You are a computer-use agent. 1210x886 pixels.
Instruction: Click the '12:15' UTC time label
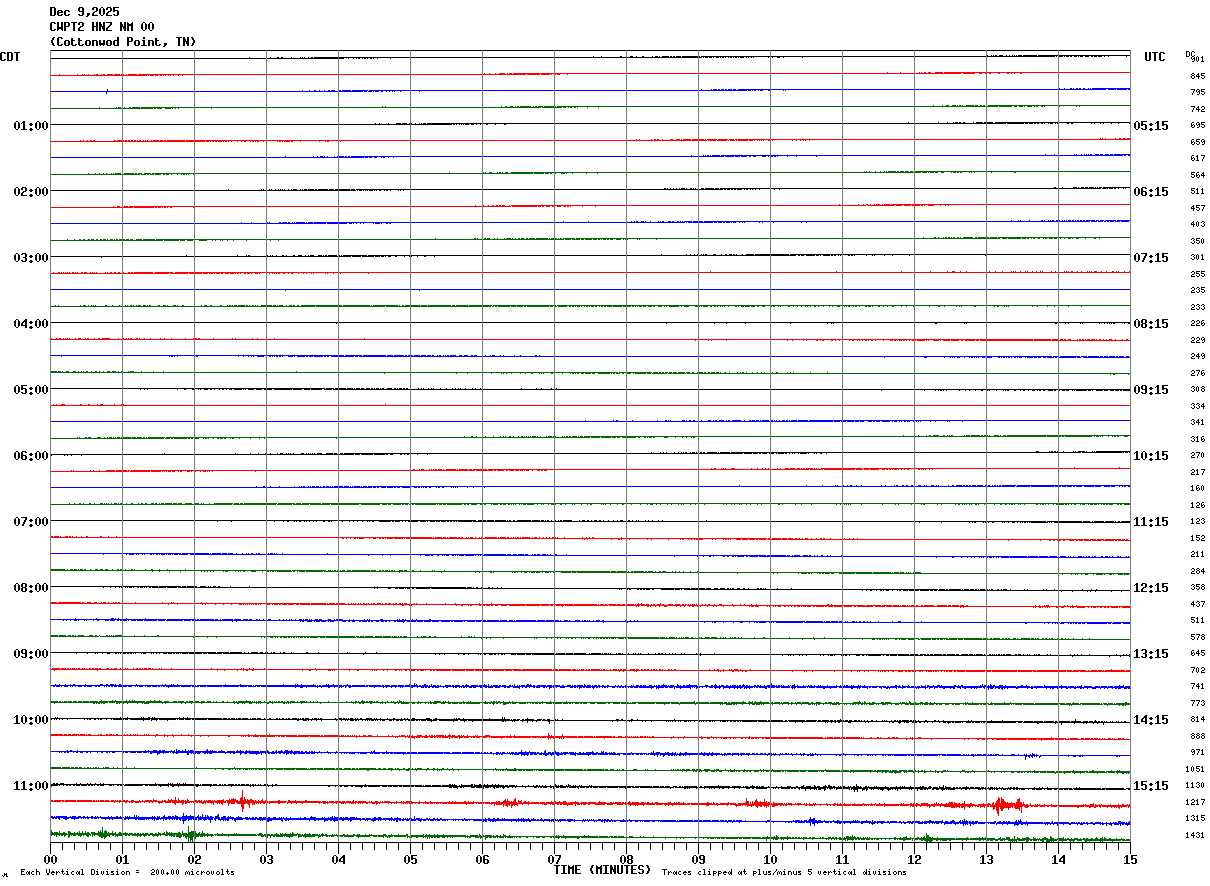(1151, 588)
